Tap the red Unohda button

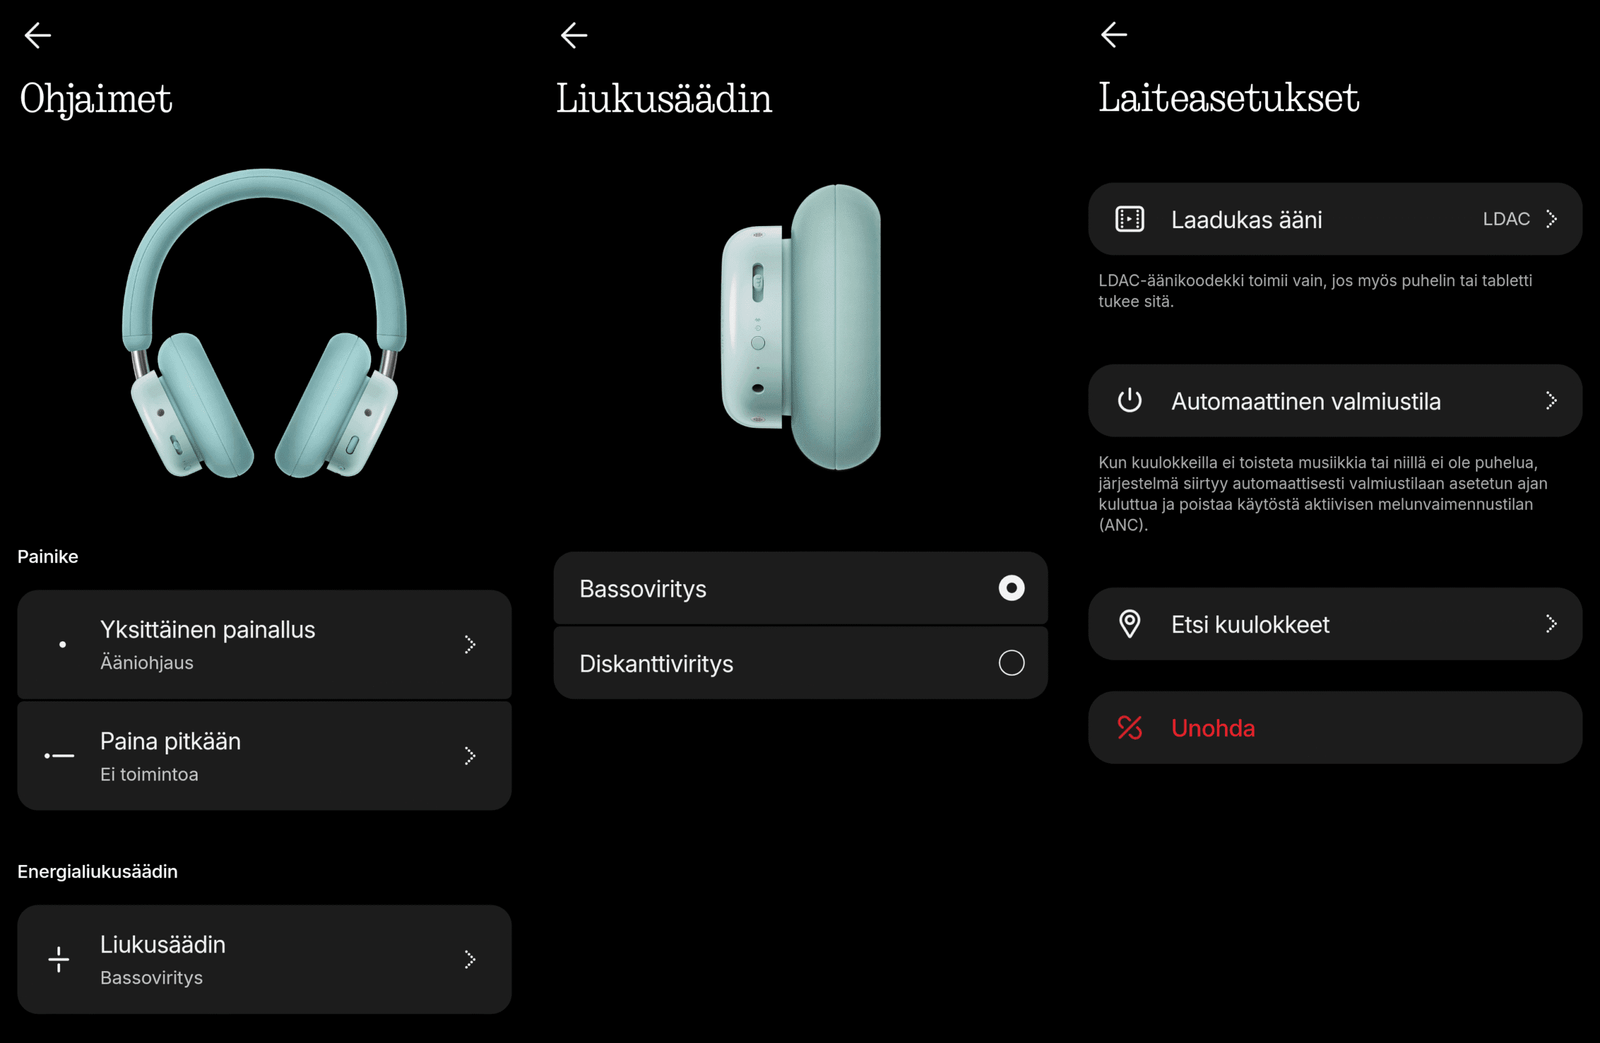pos(1335,728)
